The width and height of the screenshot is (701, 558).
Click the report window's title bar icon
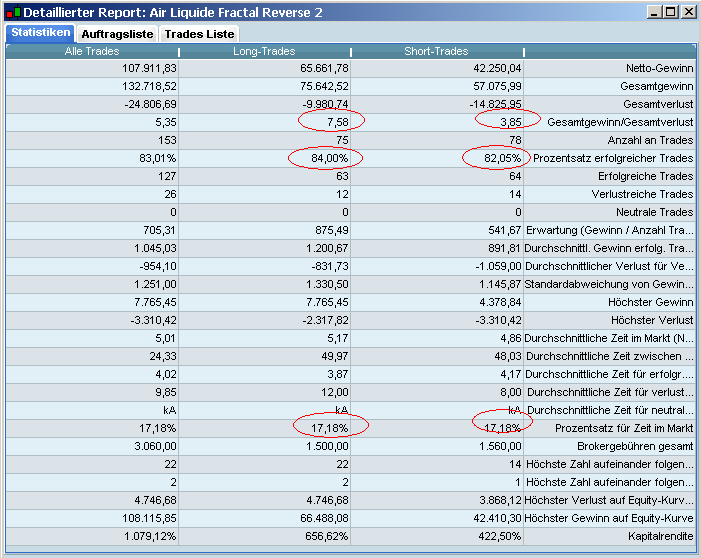(13, 12)
